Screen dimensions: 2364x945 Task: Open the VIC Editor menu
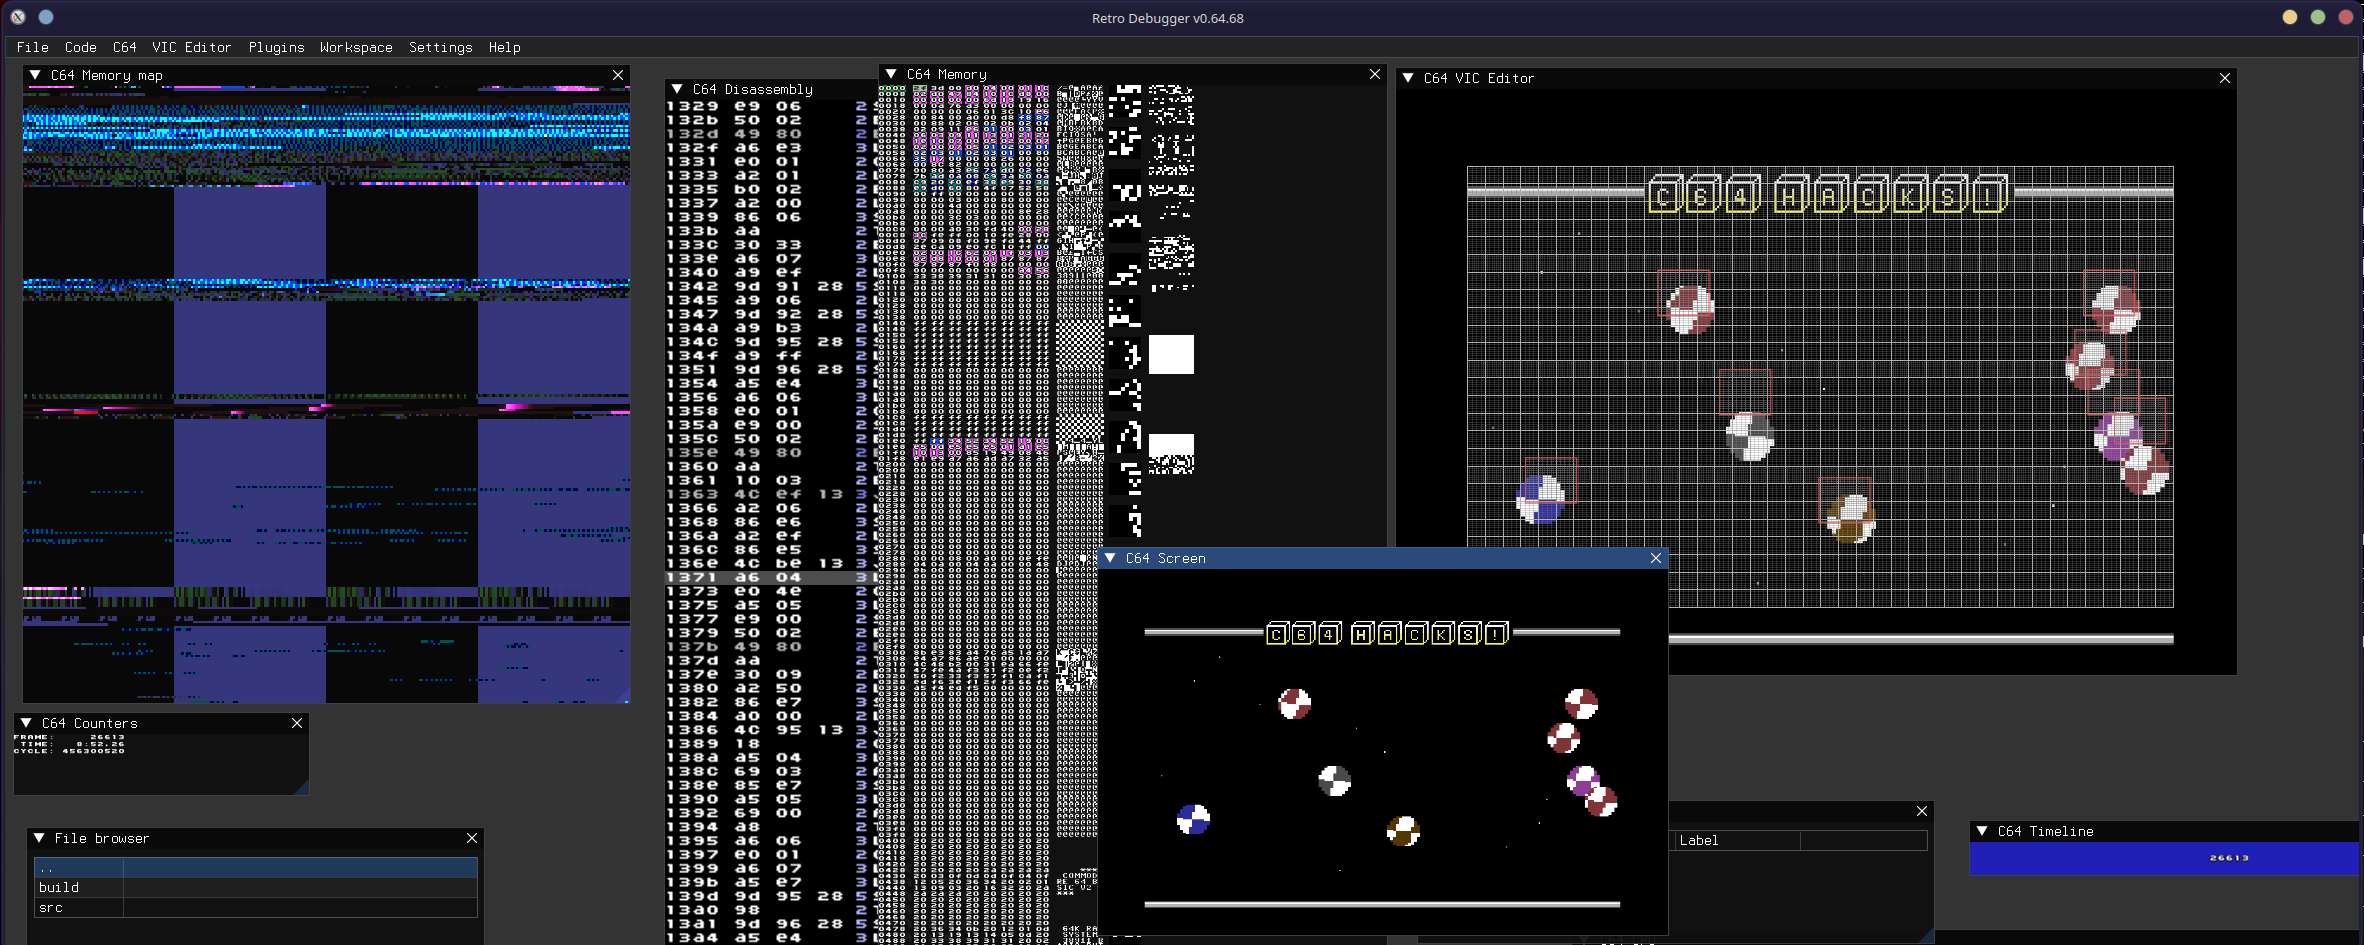(191, 47)
